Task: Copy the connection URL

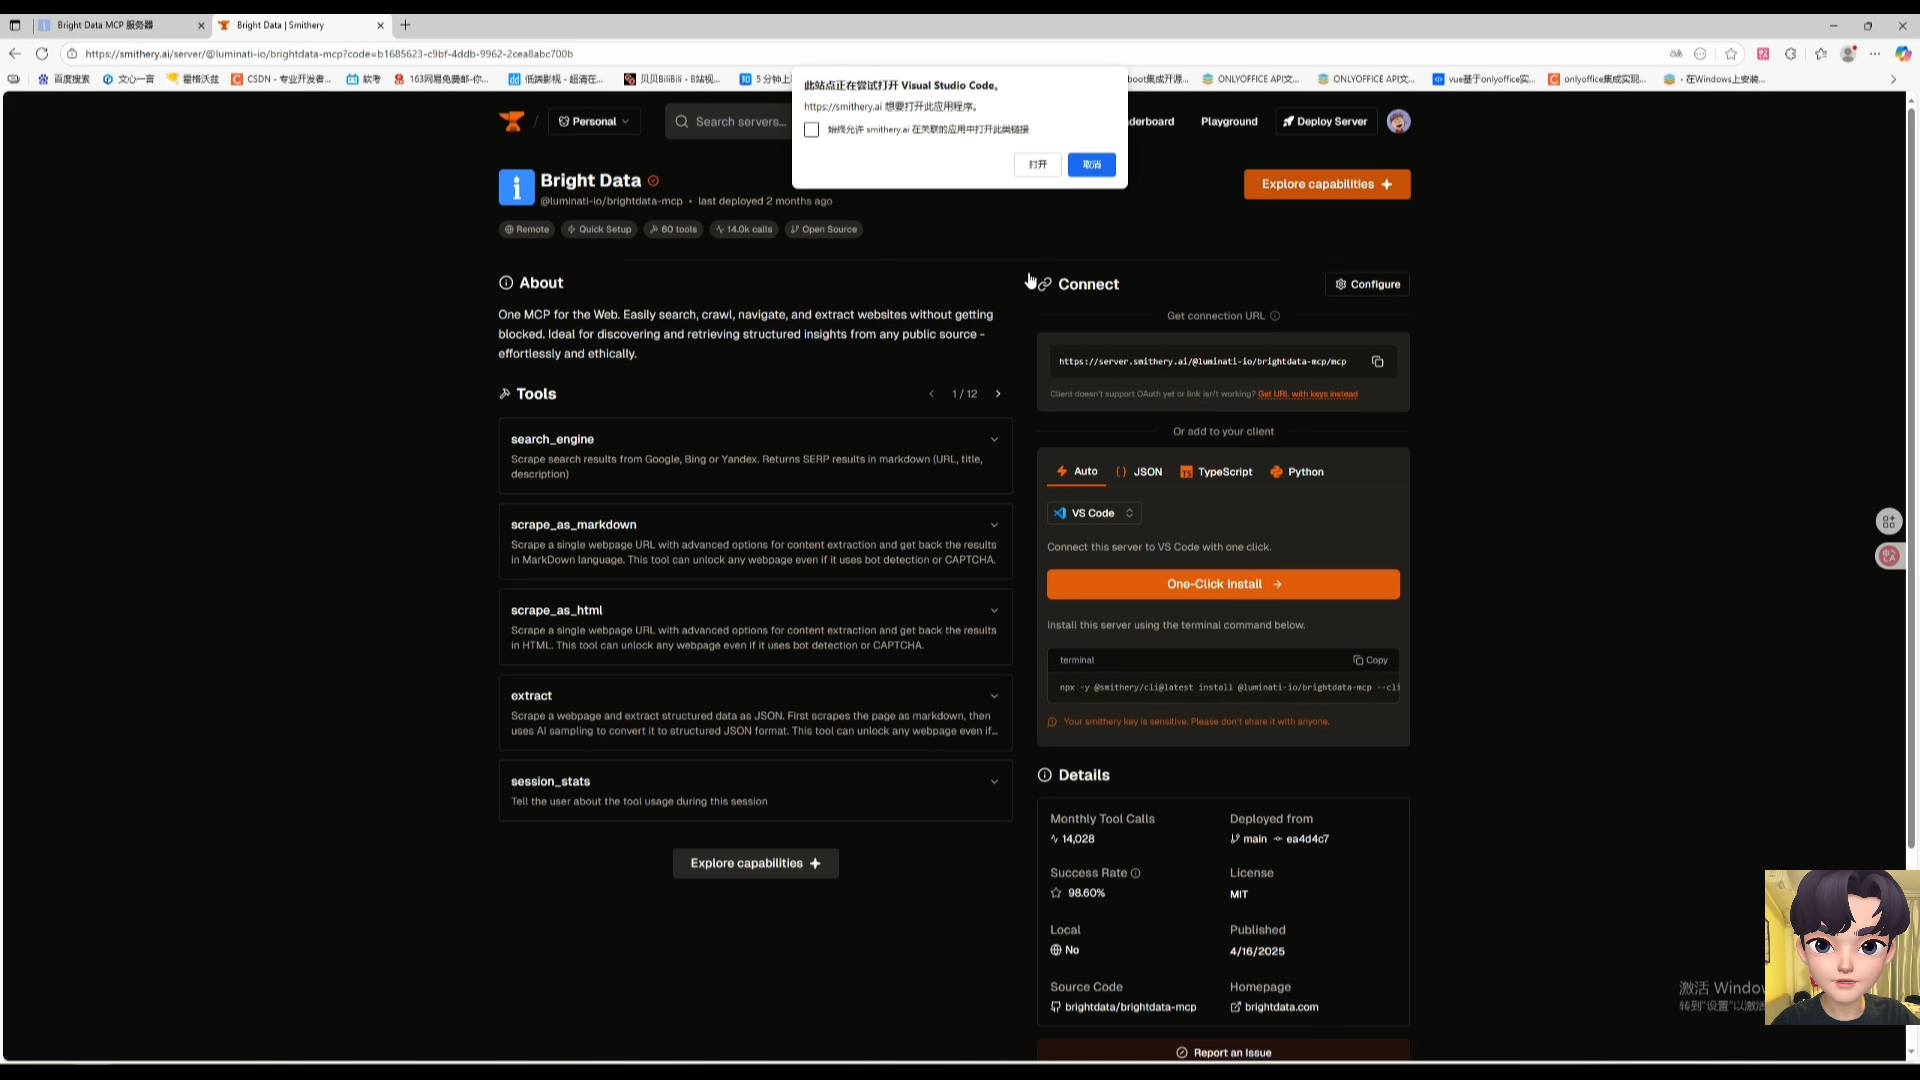Action: click(1377, 362)
